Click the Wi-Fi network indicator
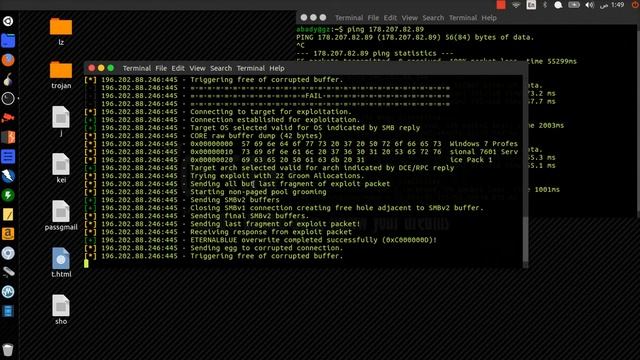Image resolution: width=640 pixels, height=360 pixels. click(x=516, y=5)
